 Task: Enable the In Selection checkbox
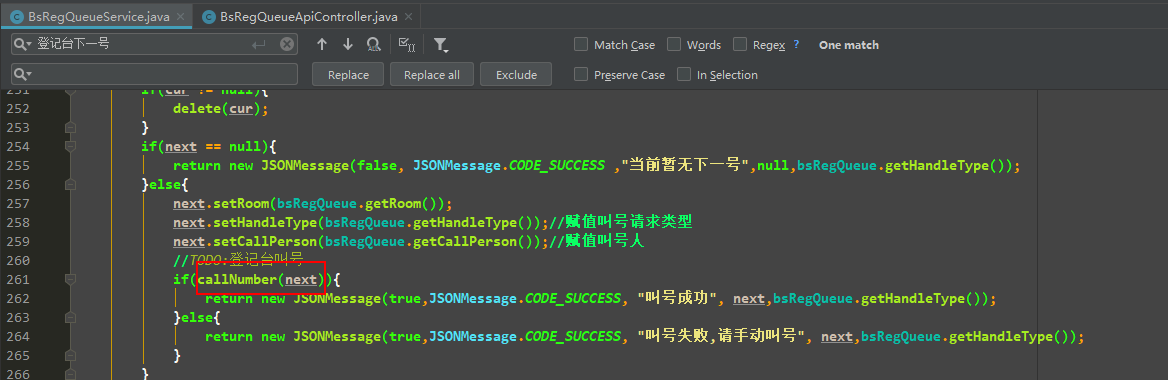pos(684,75)
